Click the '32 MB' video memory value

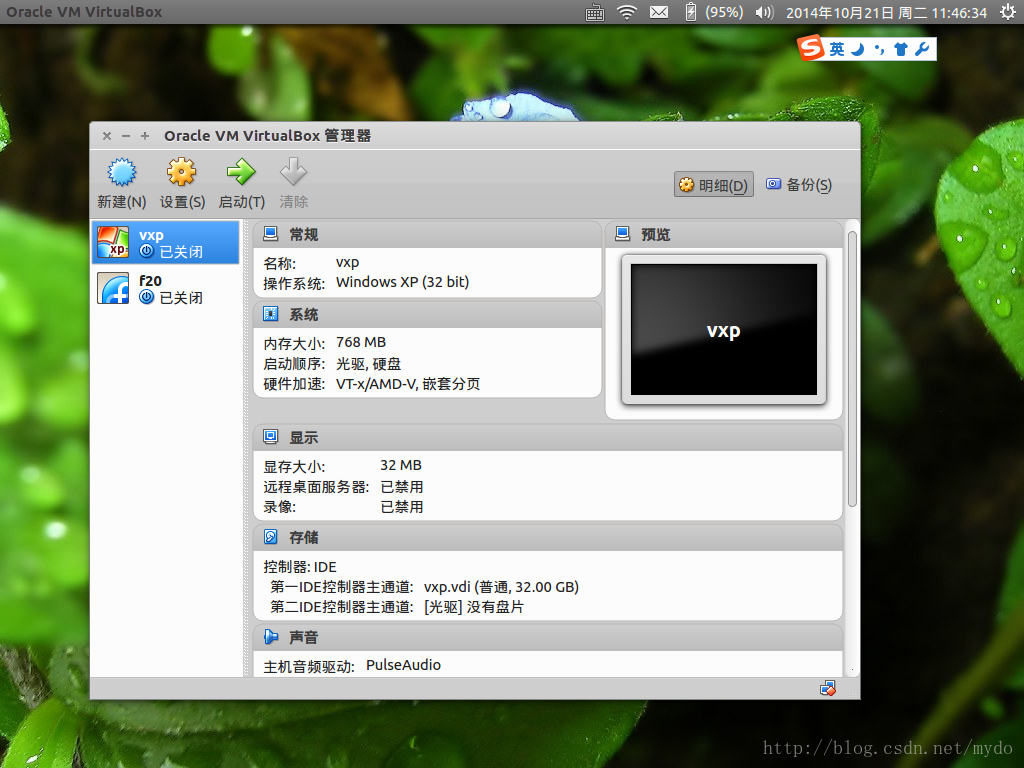[x=401, y=465]
